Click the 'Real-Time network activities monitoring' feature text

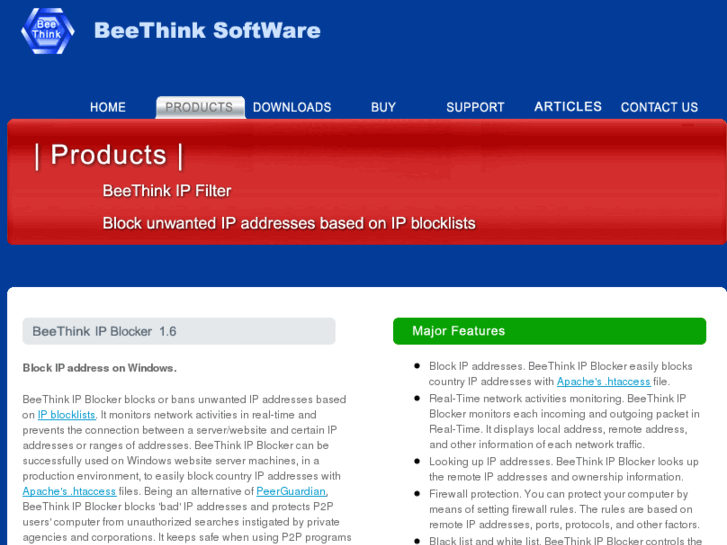pyautogui.click(x=564, y=421)
